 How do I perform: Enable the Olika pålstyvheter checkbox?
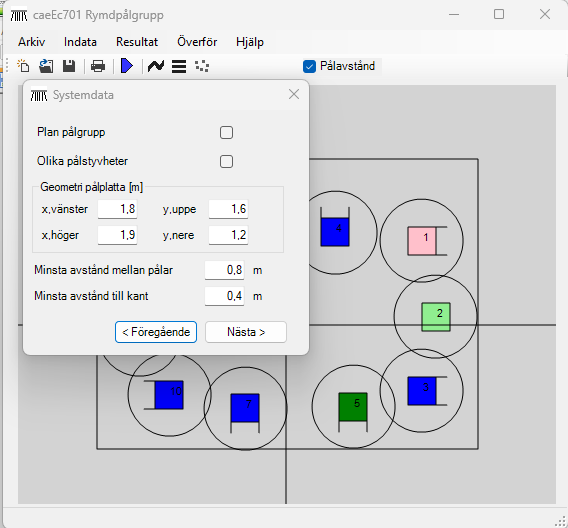pyautogui.click(x=226, y=161)
